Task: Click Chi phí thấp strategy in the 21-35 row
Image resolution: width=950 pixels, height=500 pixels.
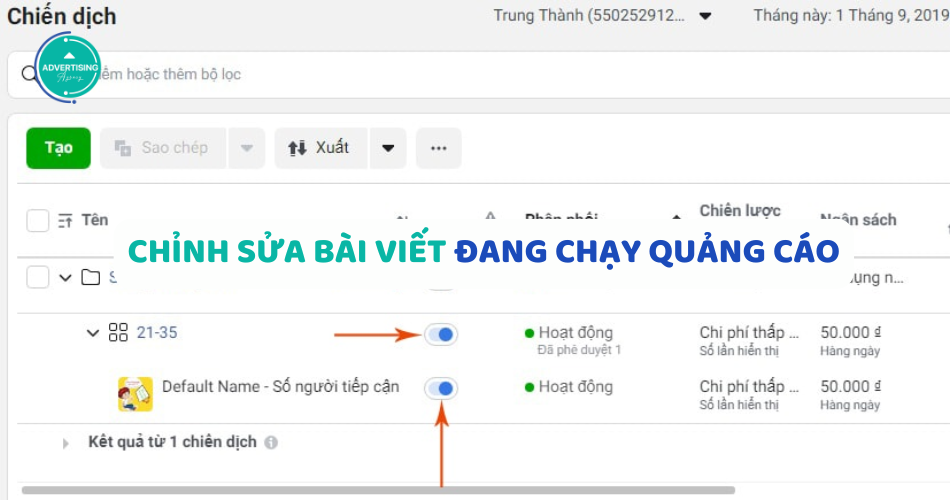Action: [x=749, y=332]
